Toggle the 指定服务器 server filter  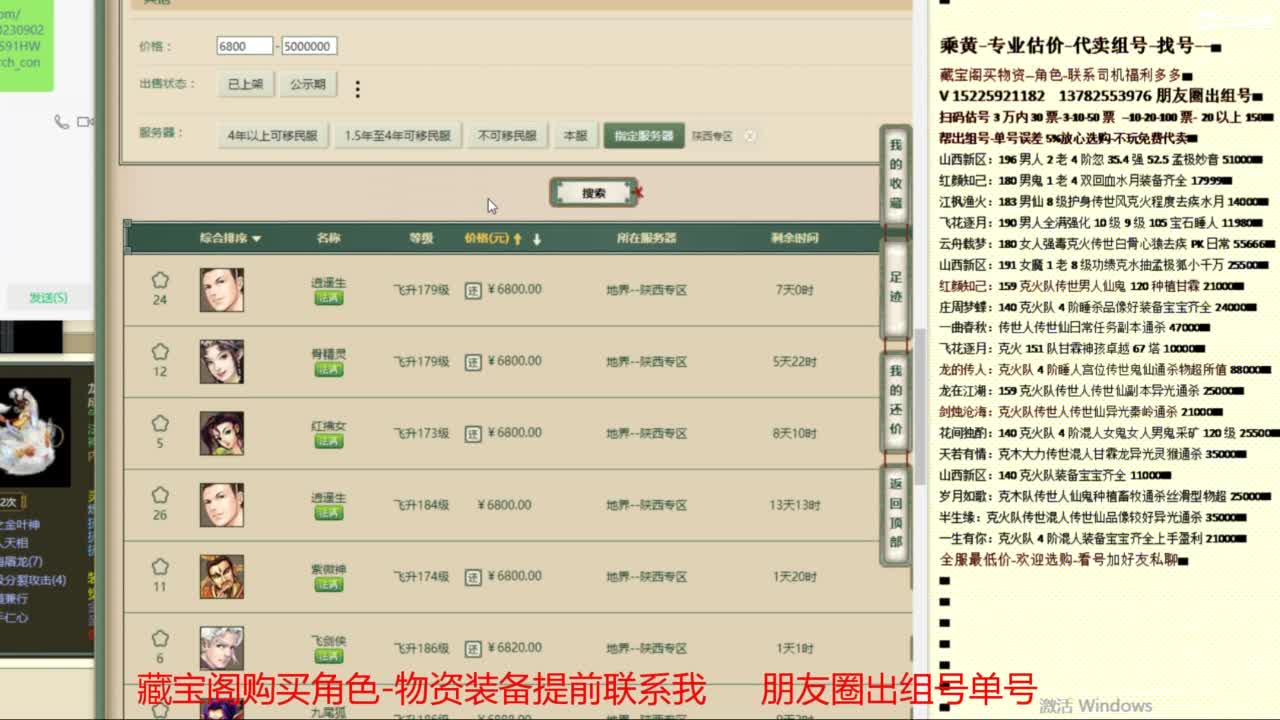[x=644, y=136]
